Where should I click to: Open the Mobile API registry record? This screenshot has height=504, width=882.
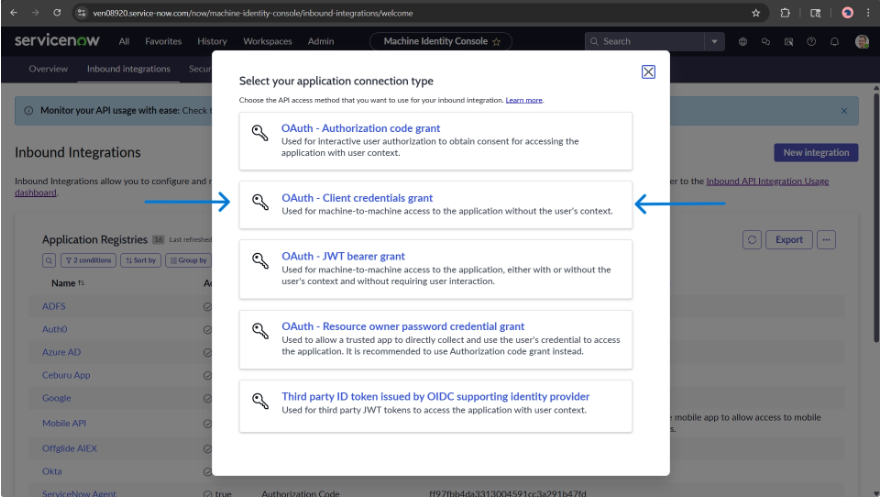click(64, 423)
